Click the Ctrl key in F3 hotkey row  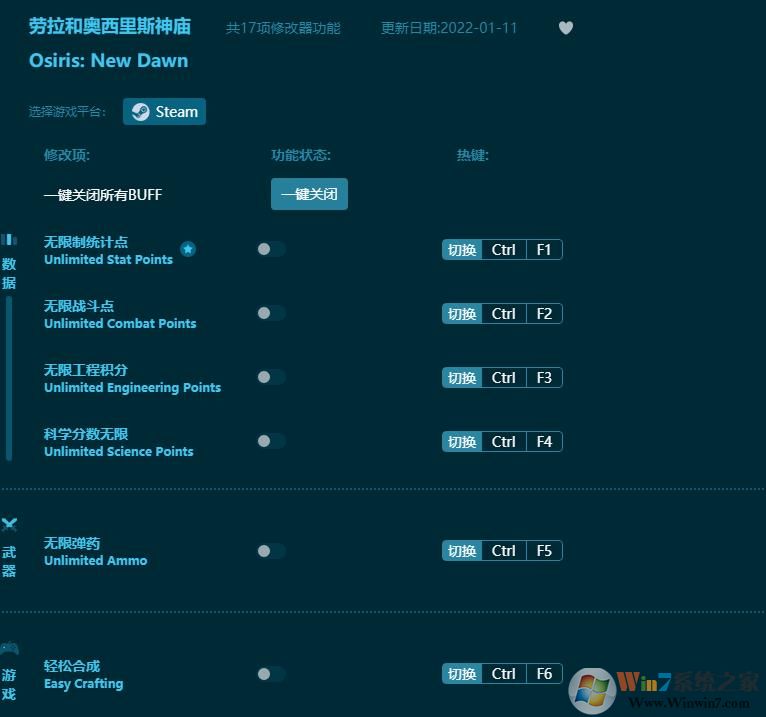click(x=504, y=378)
